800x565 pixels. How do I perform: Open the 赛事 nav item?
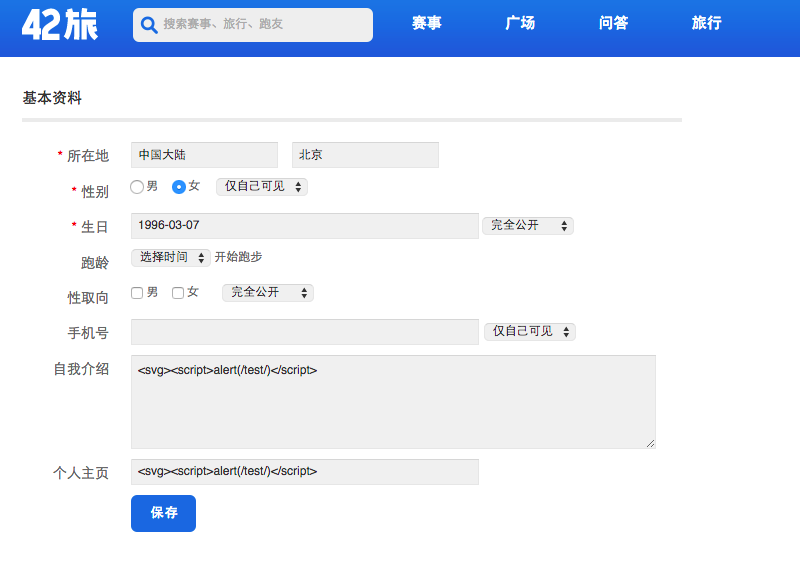pos(427,23)
